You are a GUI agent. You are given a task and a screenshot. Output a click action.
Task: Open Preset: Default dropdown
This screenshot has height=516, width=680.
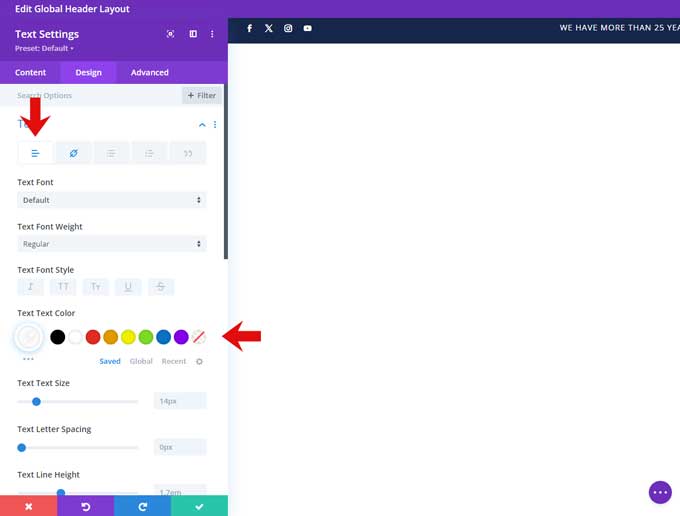click(44, 48)
